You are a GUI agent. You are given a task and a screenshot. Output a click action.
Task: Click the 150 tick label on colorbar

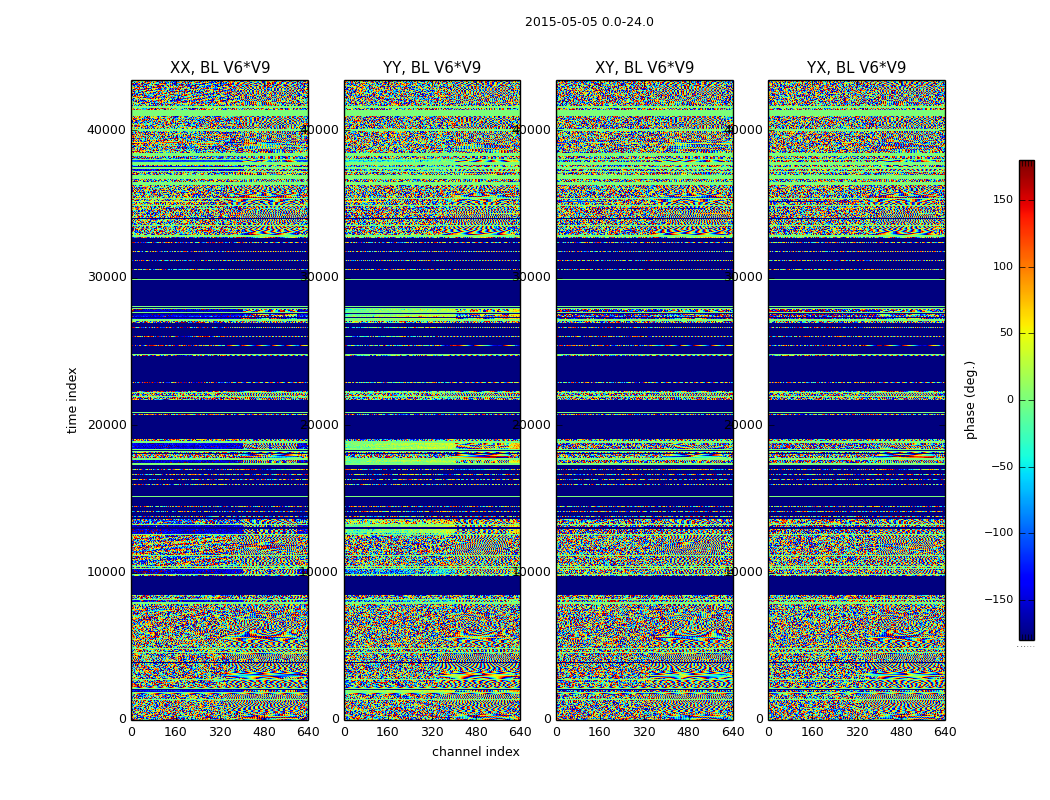1002,200
